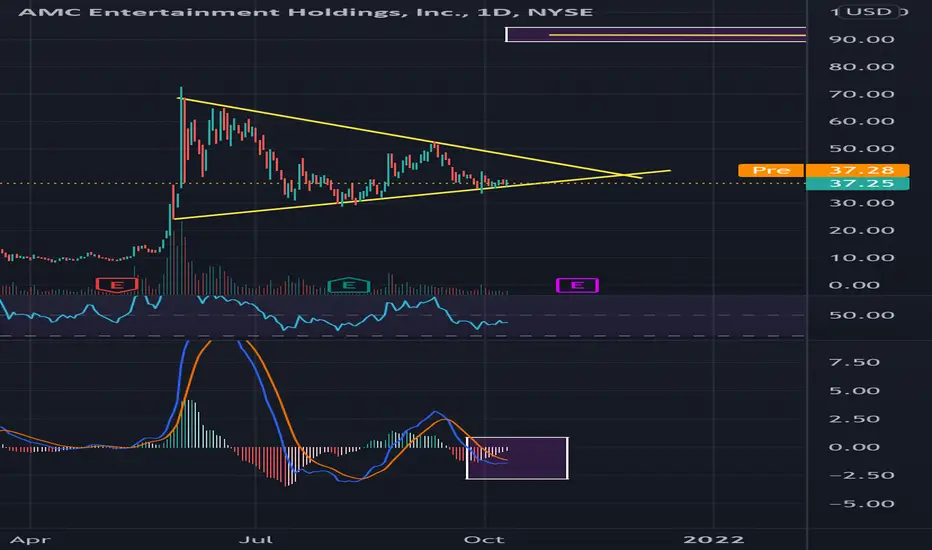The width and height of the screenshot is (932, 550).
Task: Click the 70.00 price axis label
Action: (x=862, y=94)
